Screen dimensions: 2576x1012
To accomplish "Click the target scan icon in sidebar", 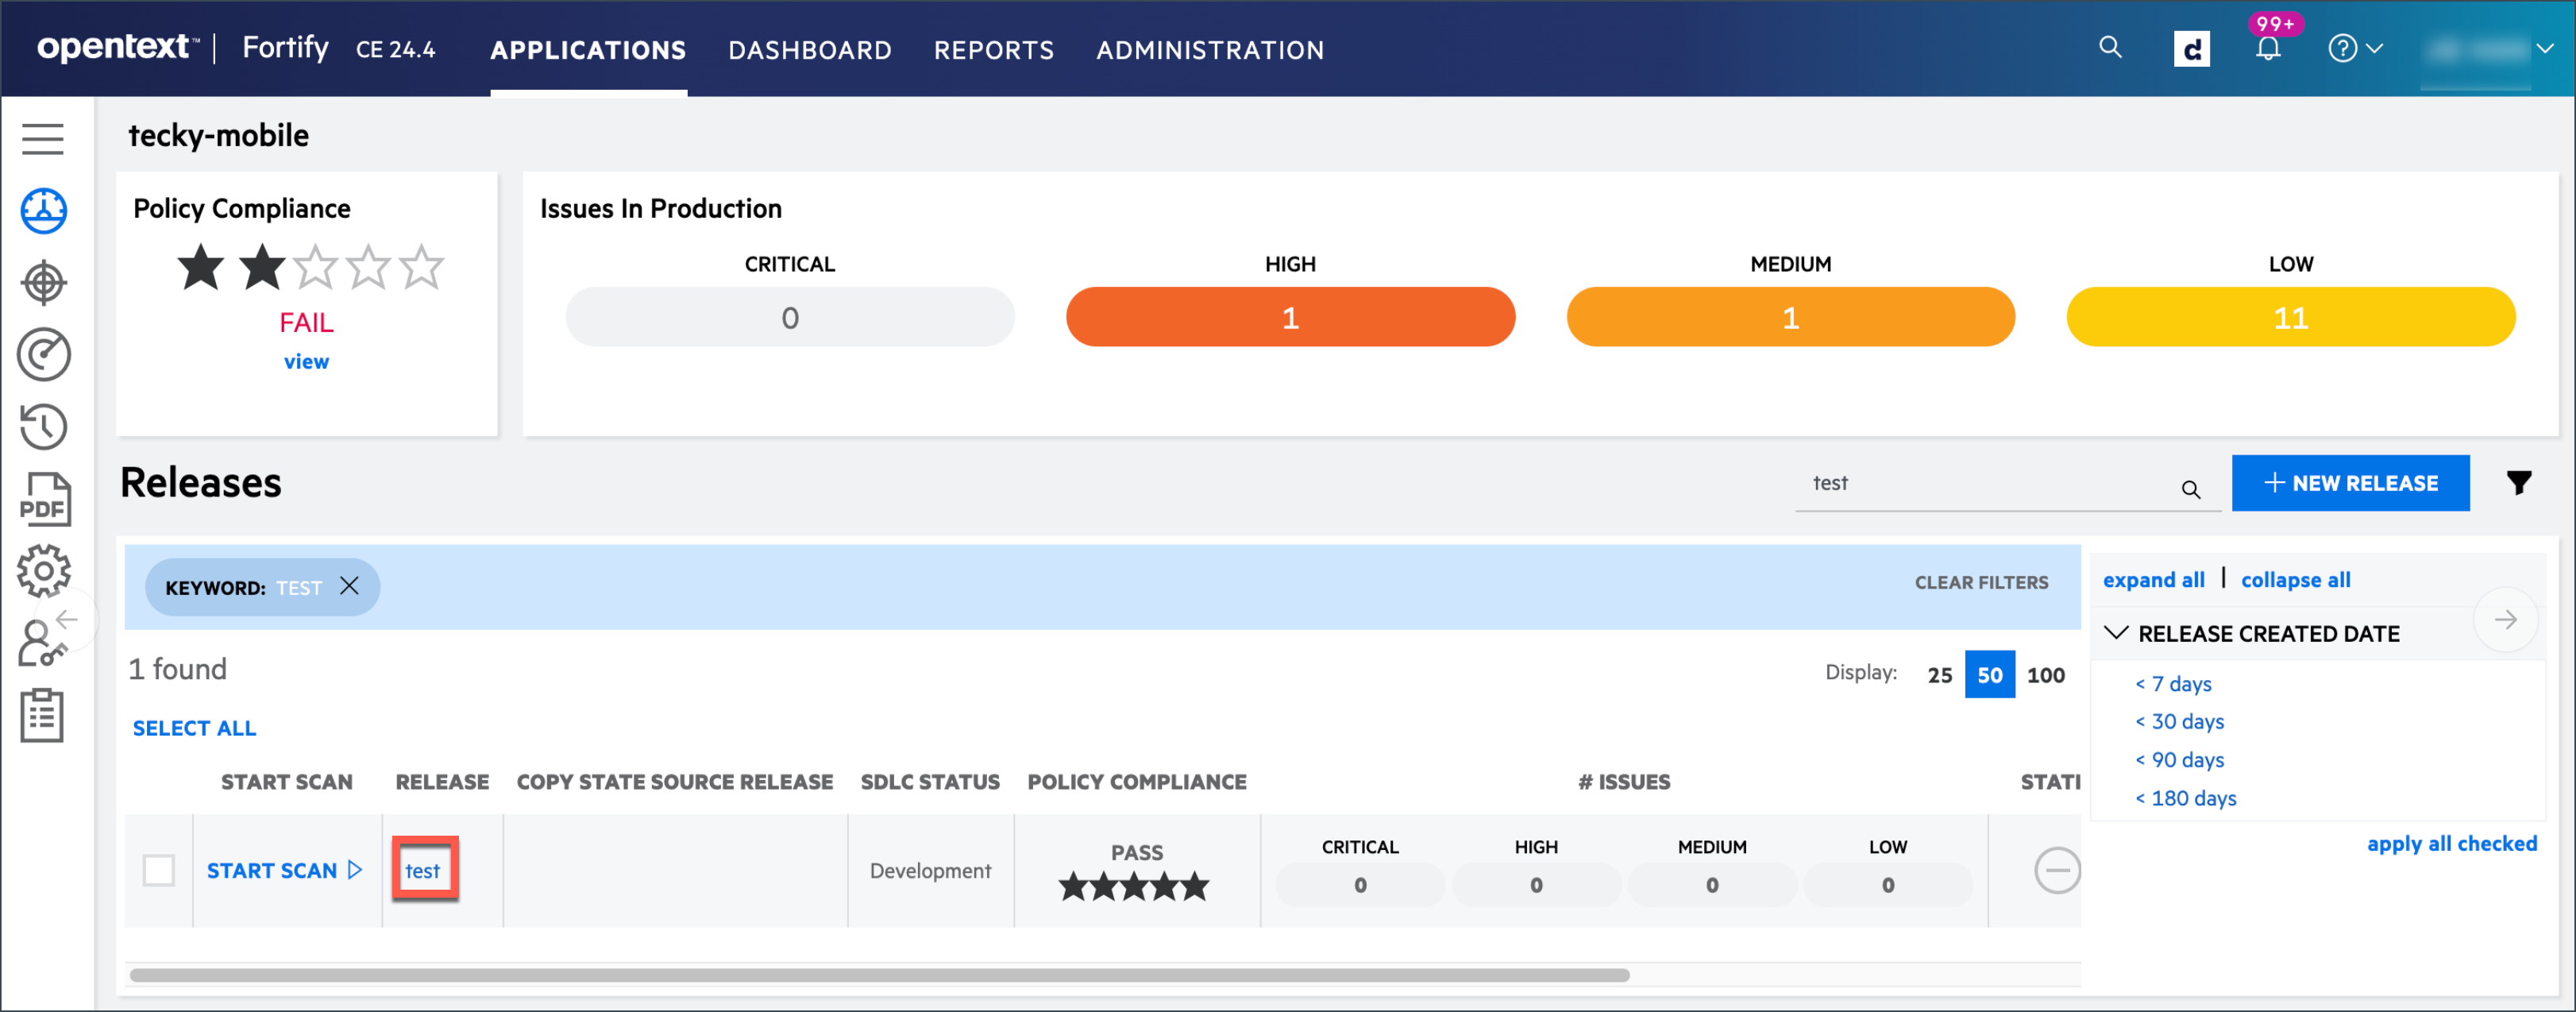I will pos(43,283).
